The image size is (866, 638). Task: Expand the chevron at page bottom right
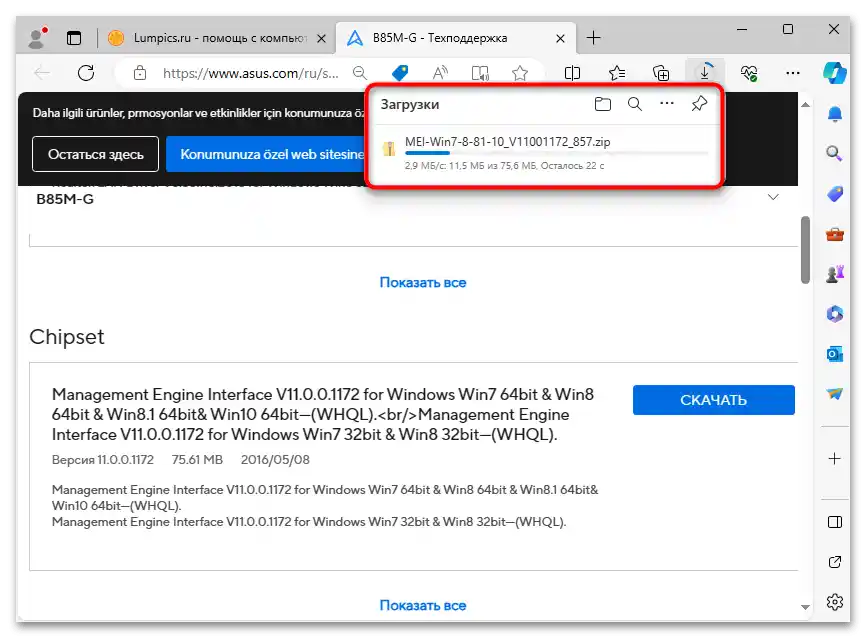coord(803,607)
